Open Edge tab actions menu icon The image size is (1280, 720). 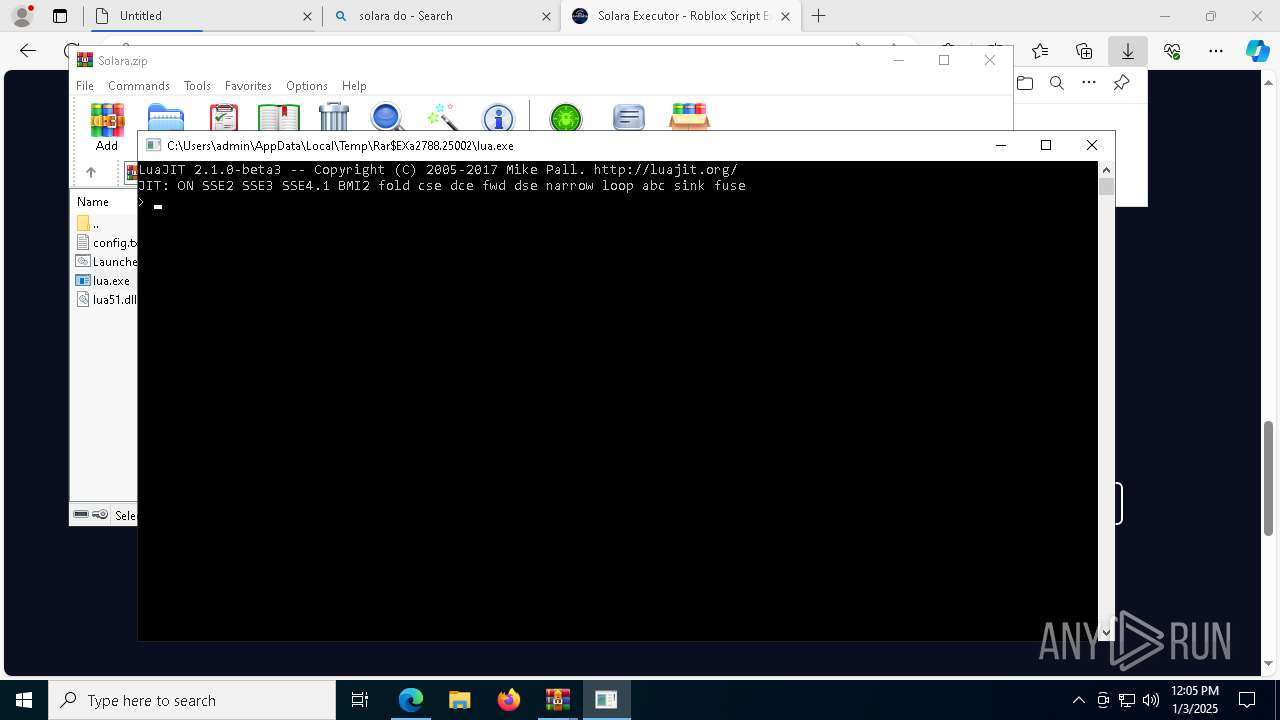tap(60, 16)
